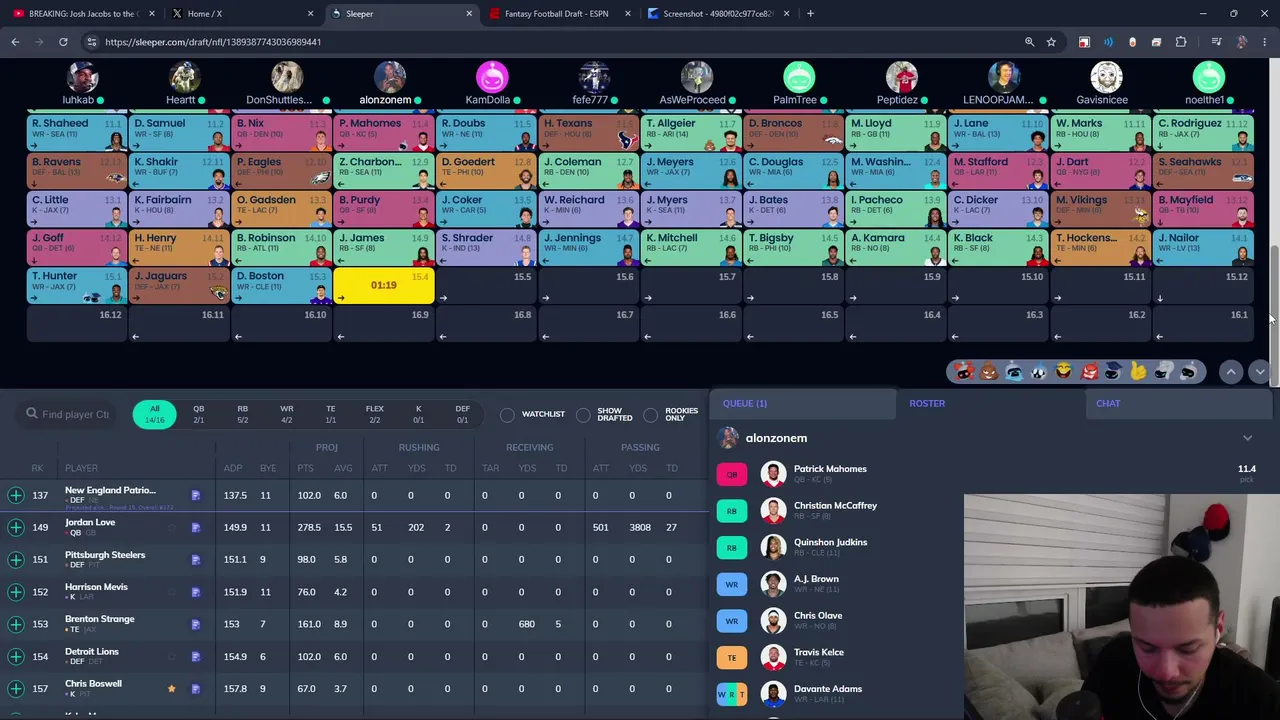Collapse alonzonem queue with chevron

coord(1247,438)
